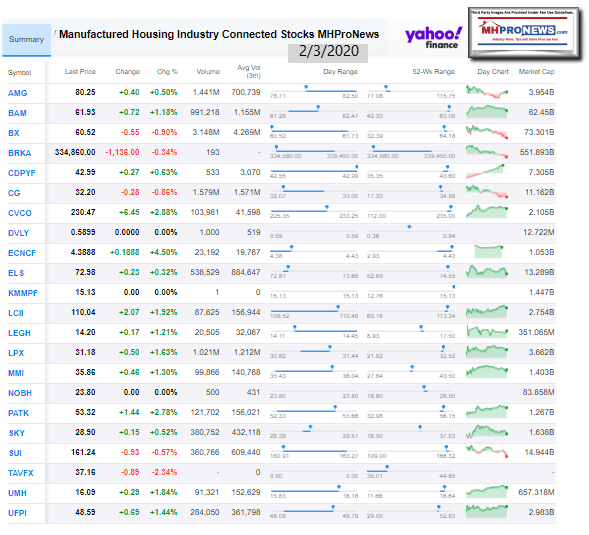Open the UMH ticker link

click(x=17, y=493)
